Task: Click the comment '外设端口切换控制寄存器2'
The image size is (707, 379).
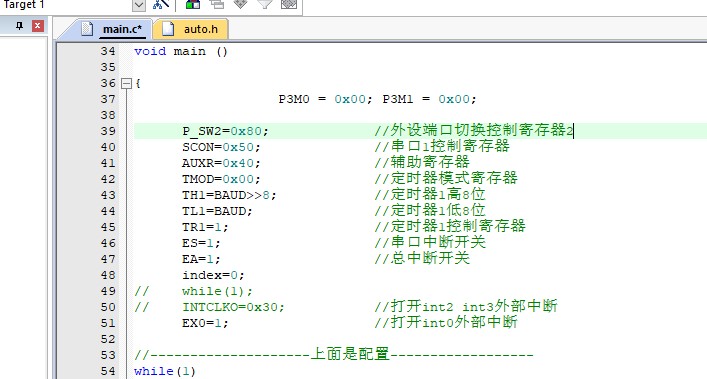Action: click(x=474, y=131)
